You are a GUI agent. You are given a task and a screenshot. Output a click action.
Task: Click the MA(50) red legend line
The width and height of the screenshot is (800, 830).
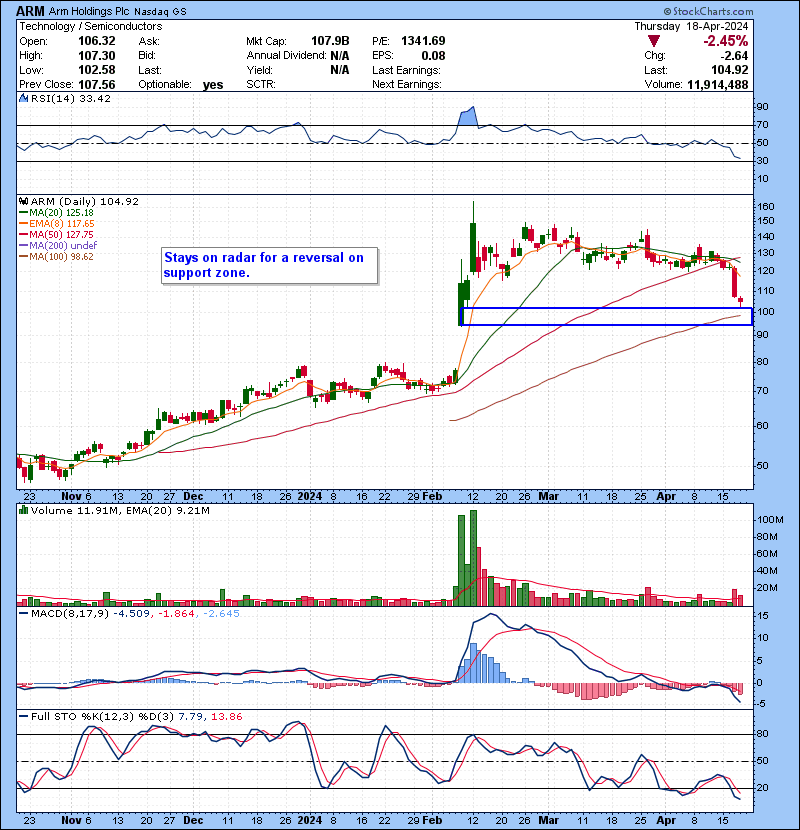[x=23, y=235]
